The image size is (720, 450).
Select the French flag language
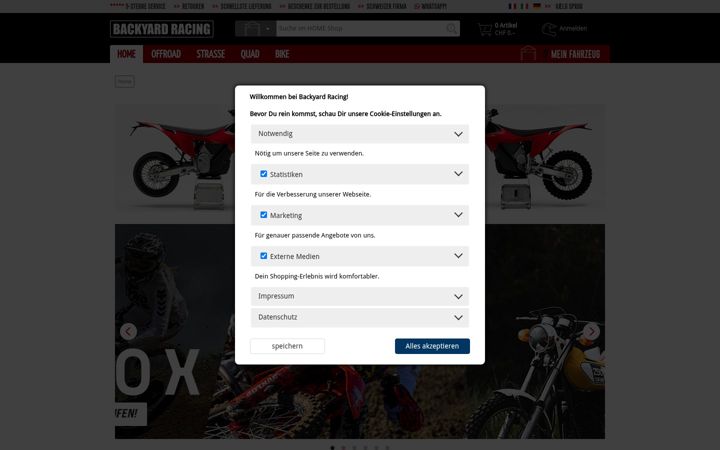tap(512, 6)
